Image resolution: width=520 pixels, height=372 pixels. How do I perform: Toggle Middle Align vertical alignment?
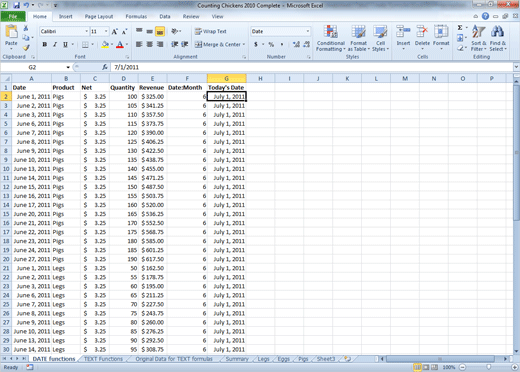(150, 31)
